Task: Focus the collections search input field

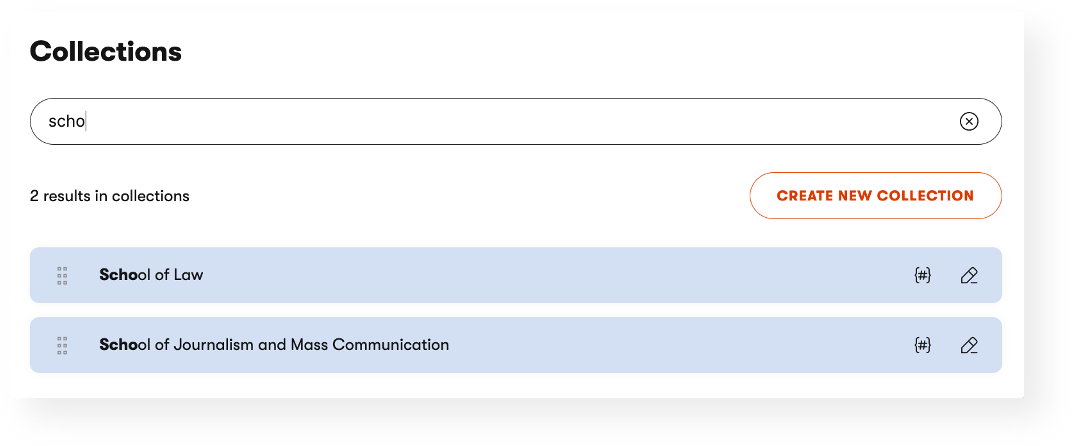Action: point(500,122)
